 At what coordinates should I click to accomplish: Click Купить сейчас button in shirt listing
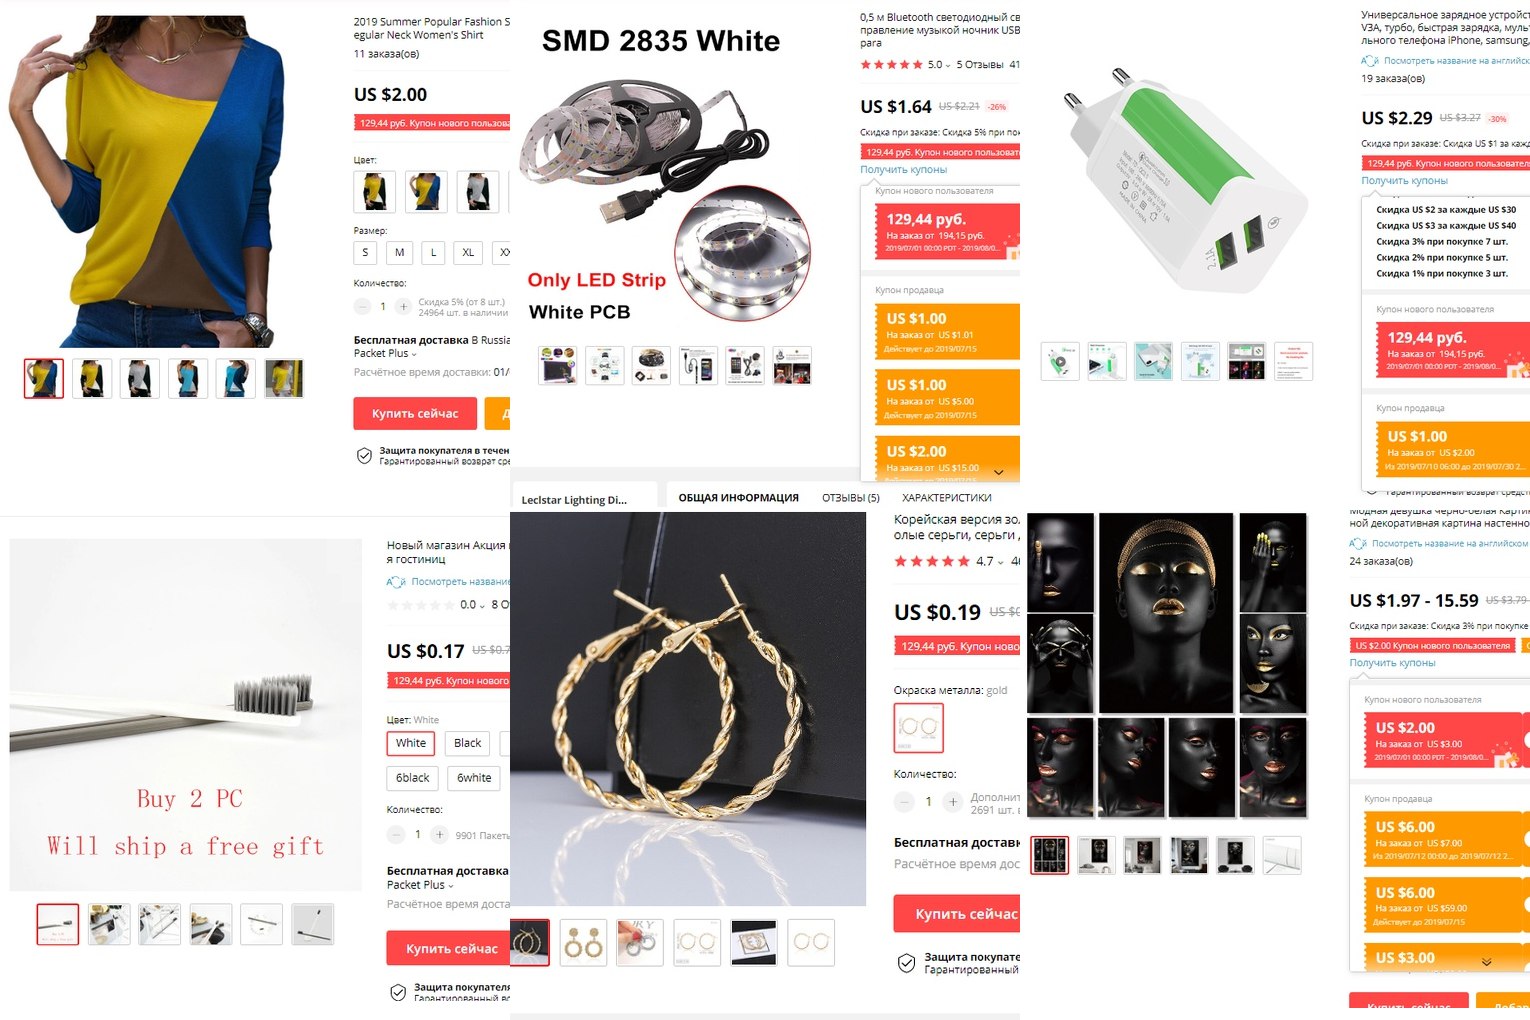[x=415, y=414]
